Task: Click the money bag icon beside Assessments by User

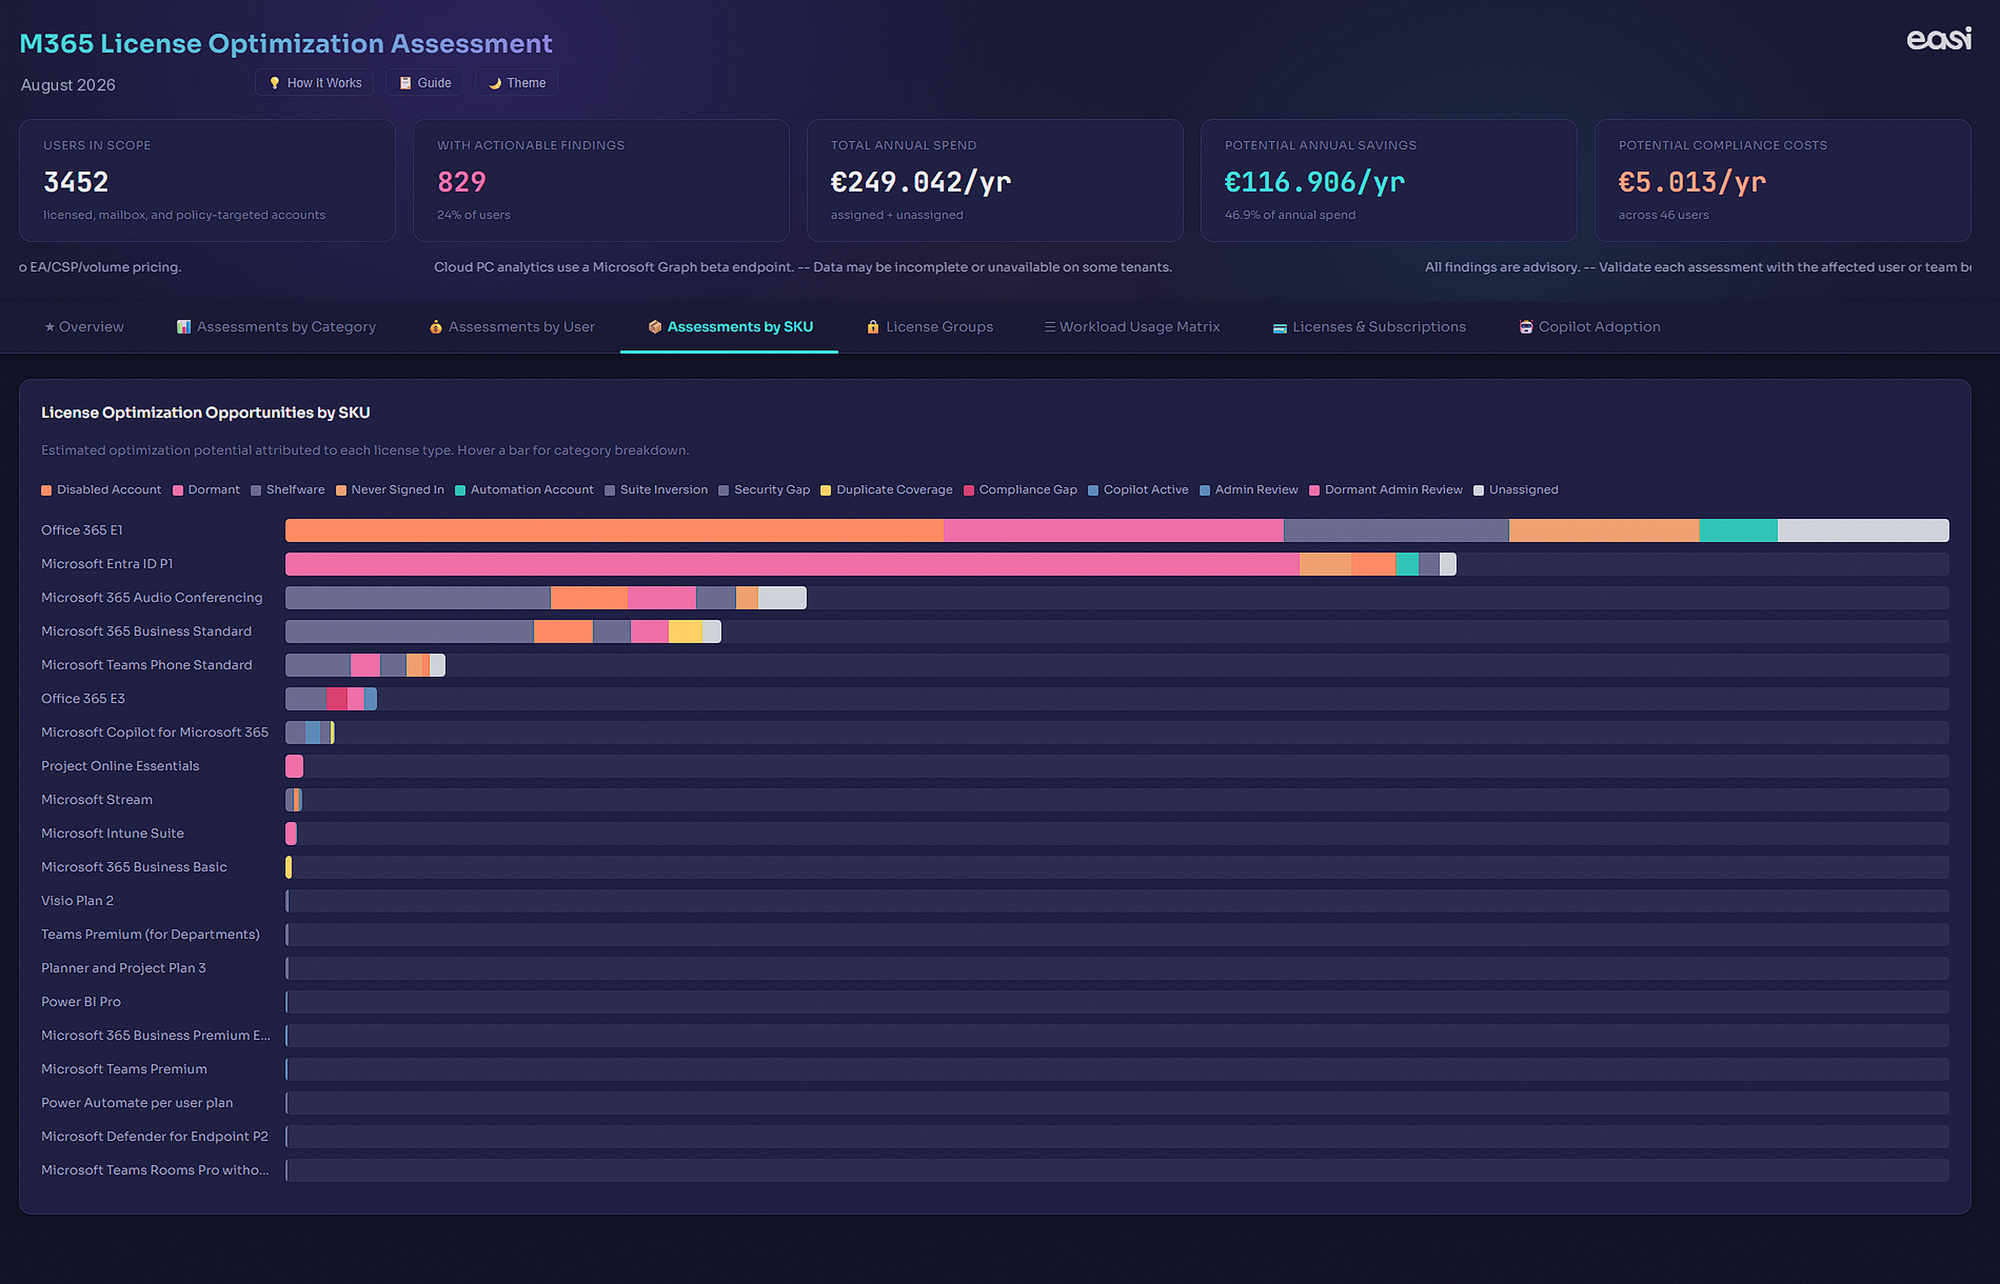Action: [x=436, y=327]
